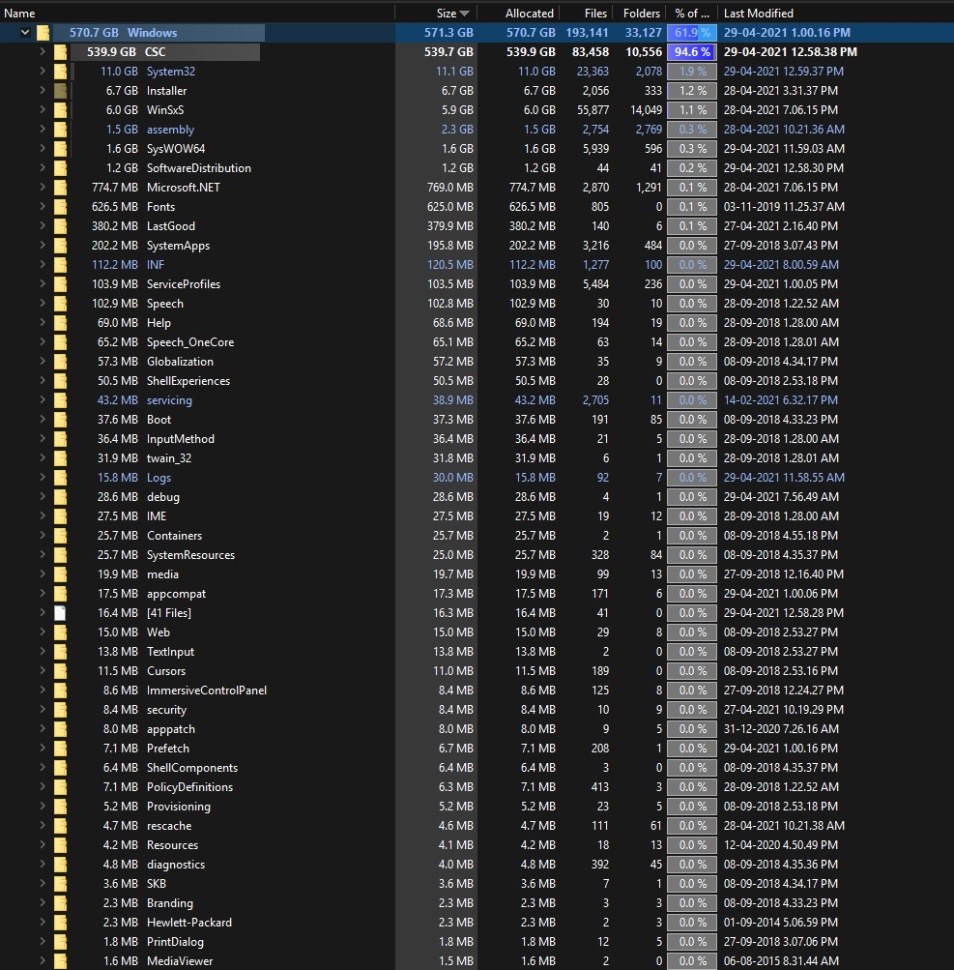
Task: Expand the SoftwareDistribution folder node
Action: pyautogui.click(x=42, y=168)
